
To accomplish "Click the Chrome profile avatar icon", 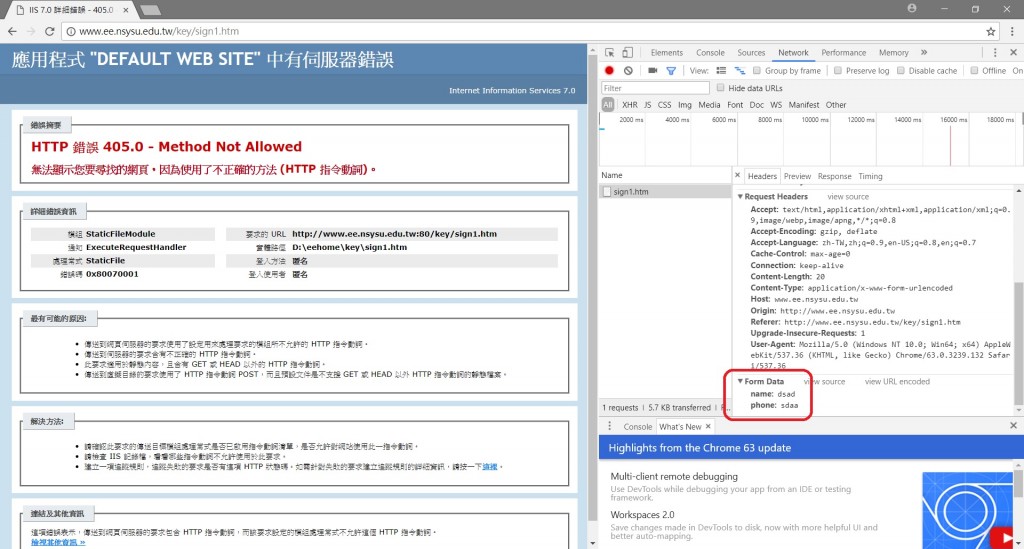I will pos(912,8).
